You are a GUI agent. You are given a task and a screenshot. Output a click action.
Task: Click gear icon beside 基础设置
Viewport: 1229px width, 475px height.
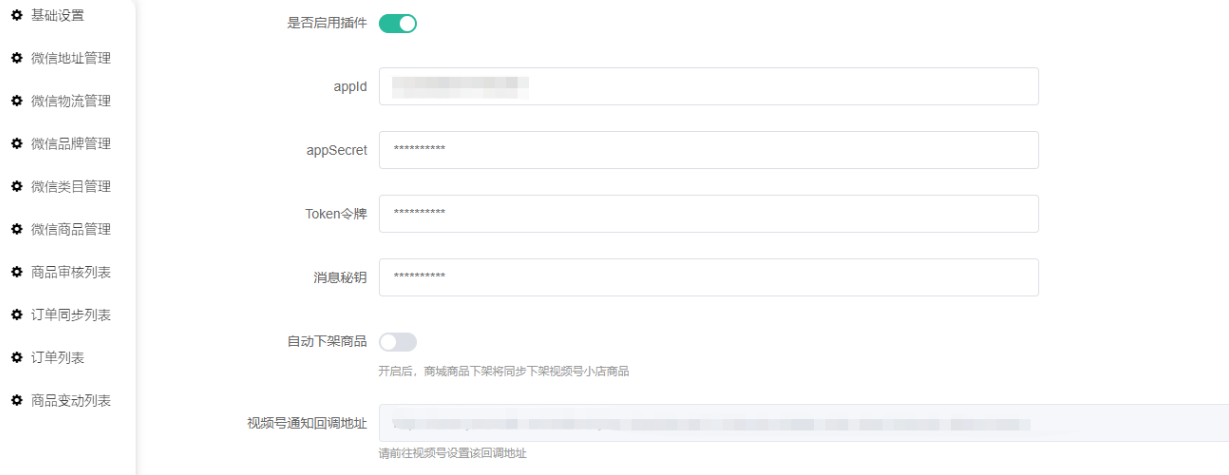point(16,16)
